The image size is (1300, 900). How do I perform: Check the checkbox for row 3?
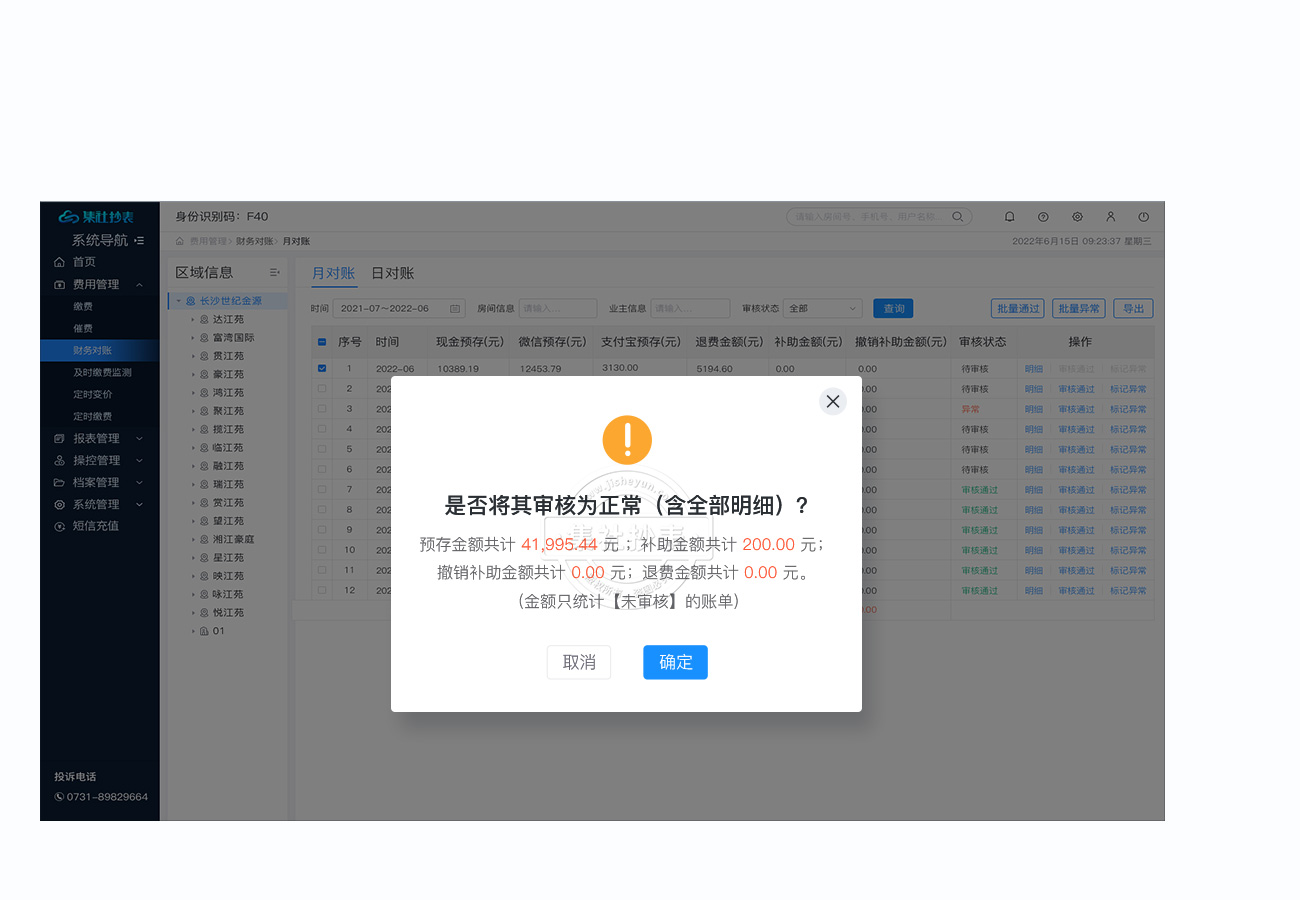coord(322,408)
